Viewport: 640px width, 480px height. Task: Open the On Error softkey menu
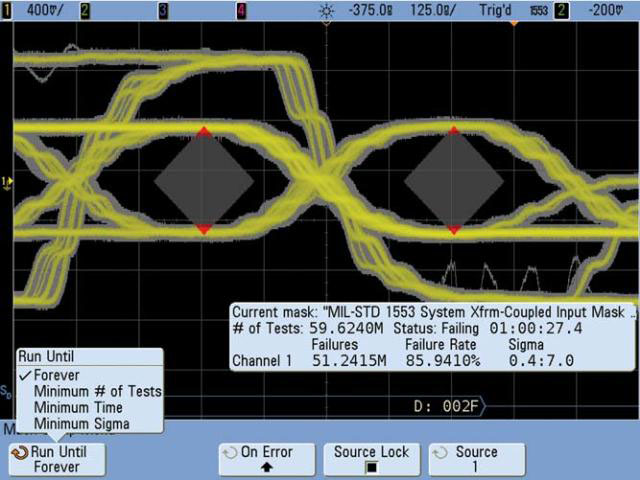point(266,459)
